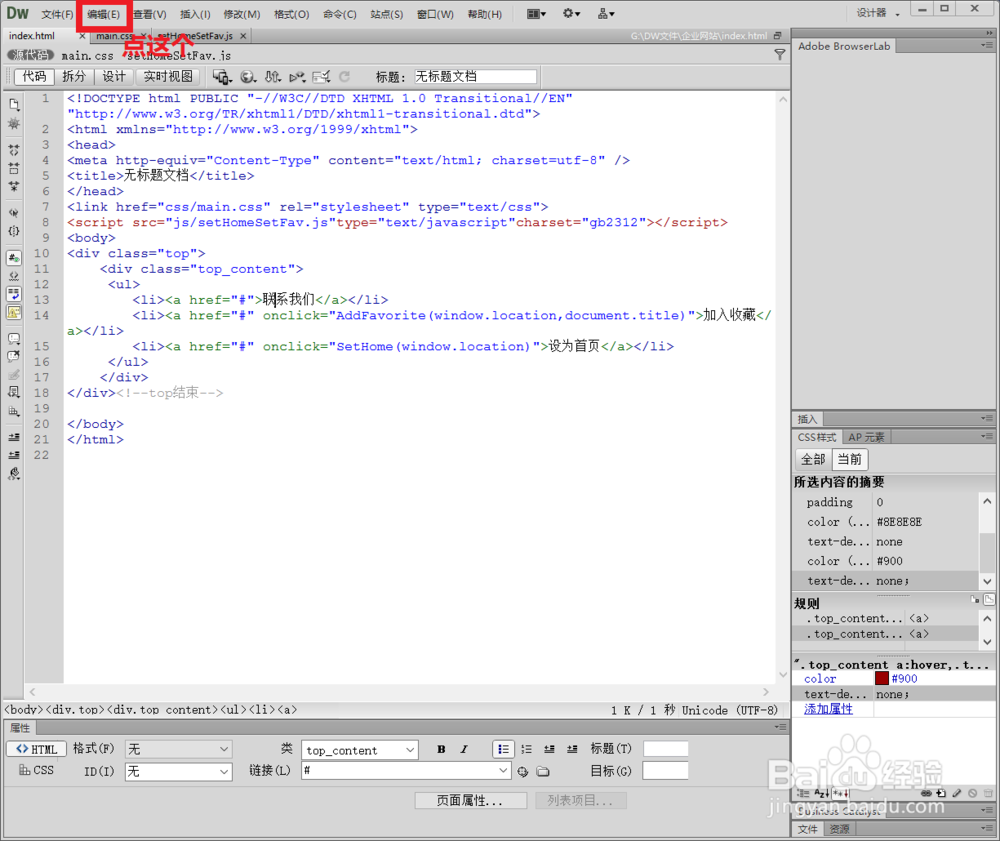Open the 设计器 workspace switcher
1000x841 pixels.
877,13
